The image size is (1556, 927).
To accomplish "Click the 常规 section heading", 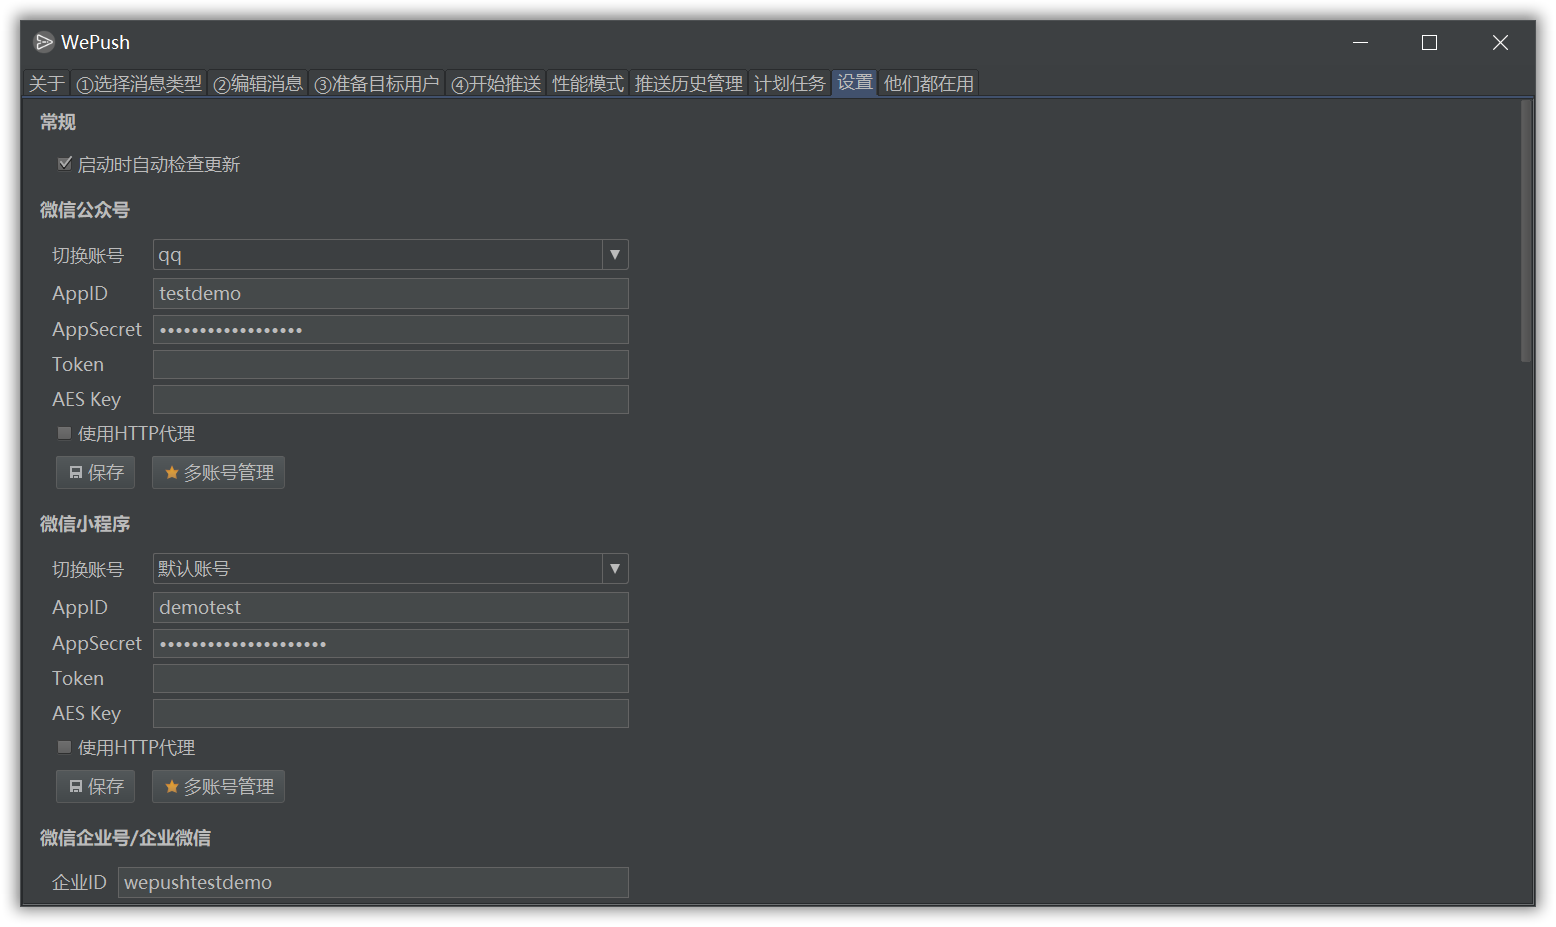I will click(58, 122).
